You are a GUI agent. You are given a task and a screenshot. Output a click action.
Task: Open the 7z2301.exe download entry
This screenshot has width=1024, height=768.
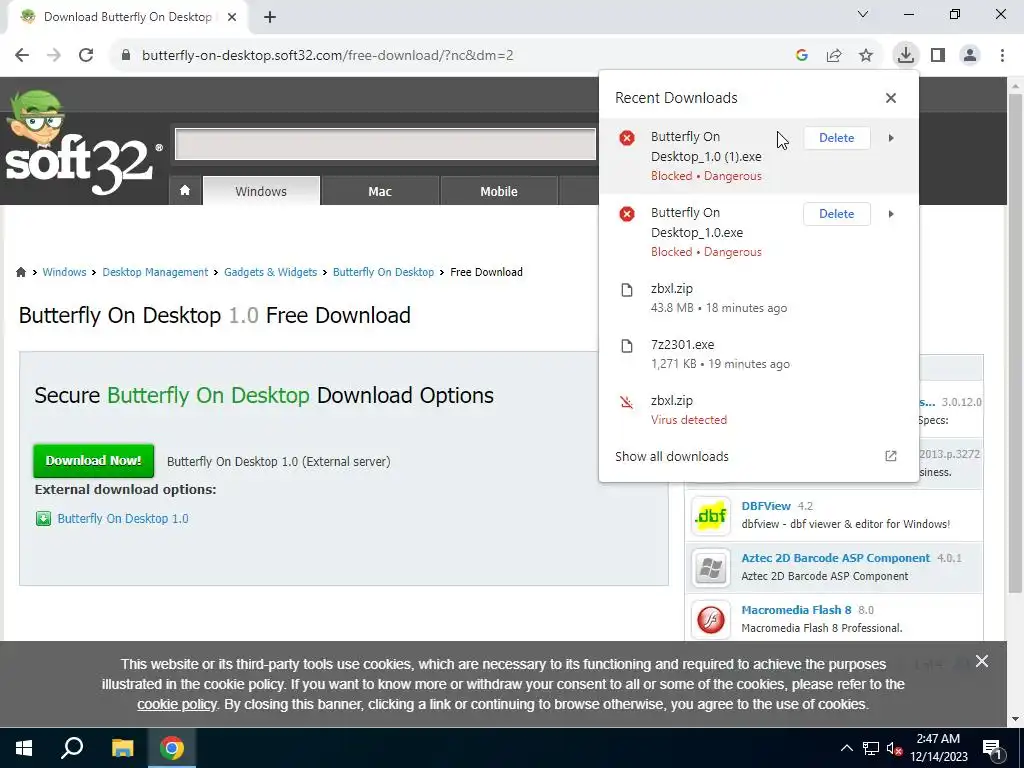pos(759,354)
